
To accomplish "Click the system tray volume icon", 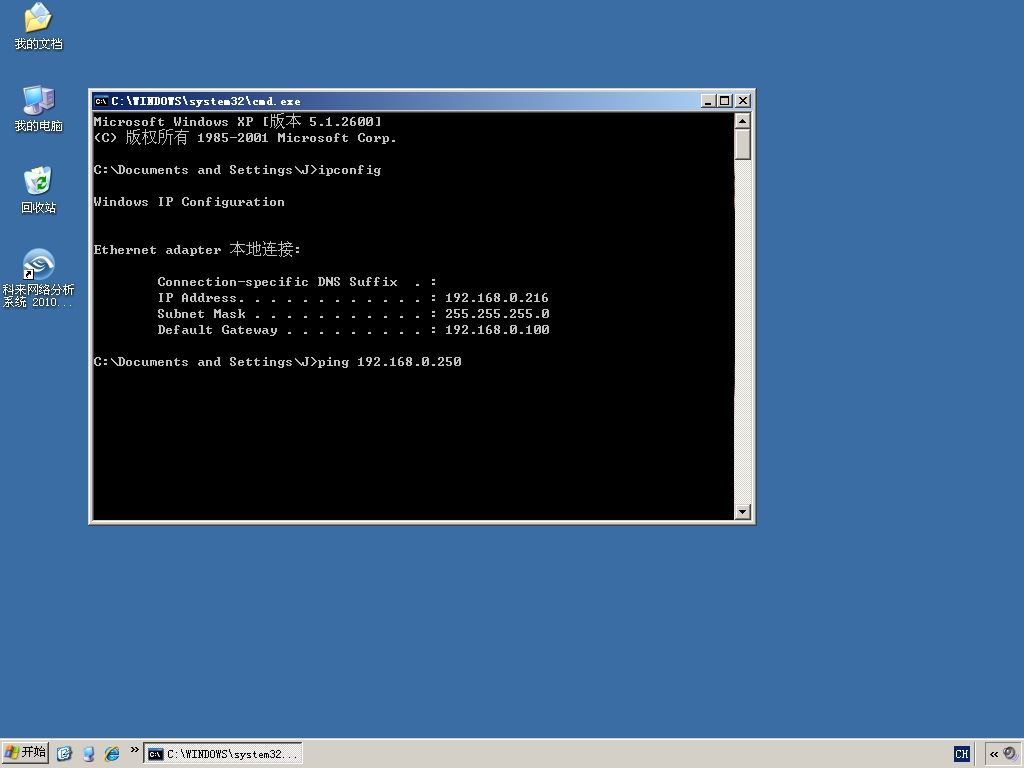I will pos(1010,753).
